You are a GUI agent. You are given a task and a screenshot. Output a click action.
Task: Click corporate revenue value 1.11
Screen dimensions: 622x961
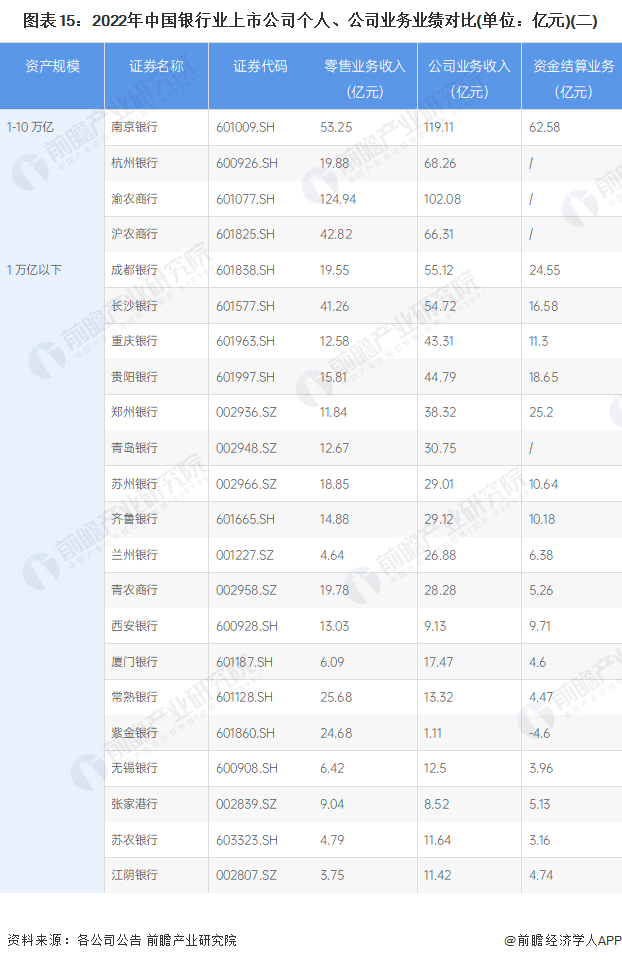pyautogui.click(x=433, y=733)
